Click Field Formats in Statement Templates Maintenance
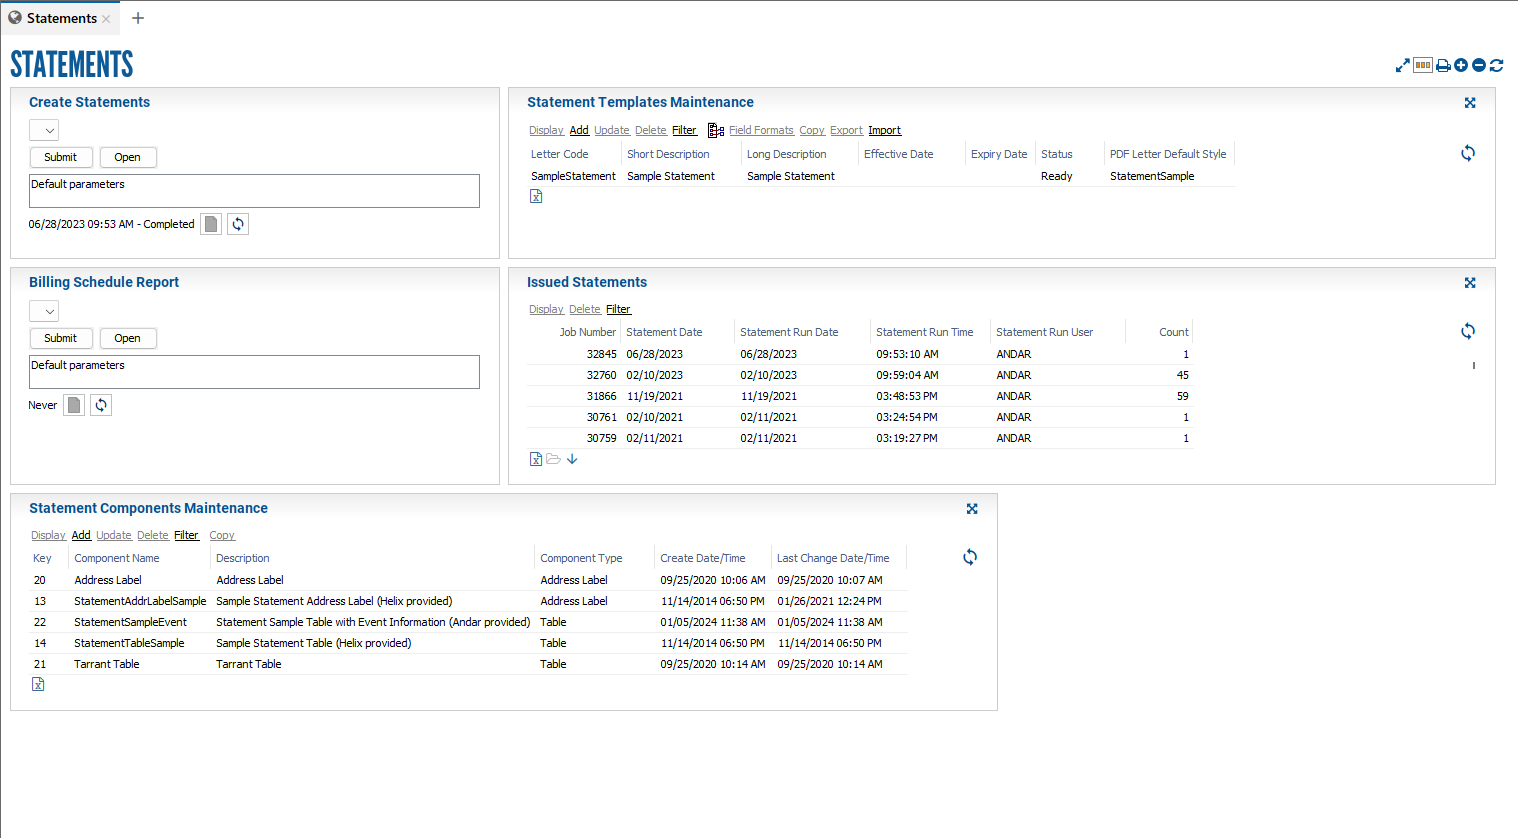The image size is (1518, 838). click(761, 130)
